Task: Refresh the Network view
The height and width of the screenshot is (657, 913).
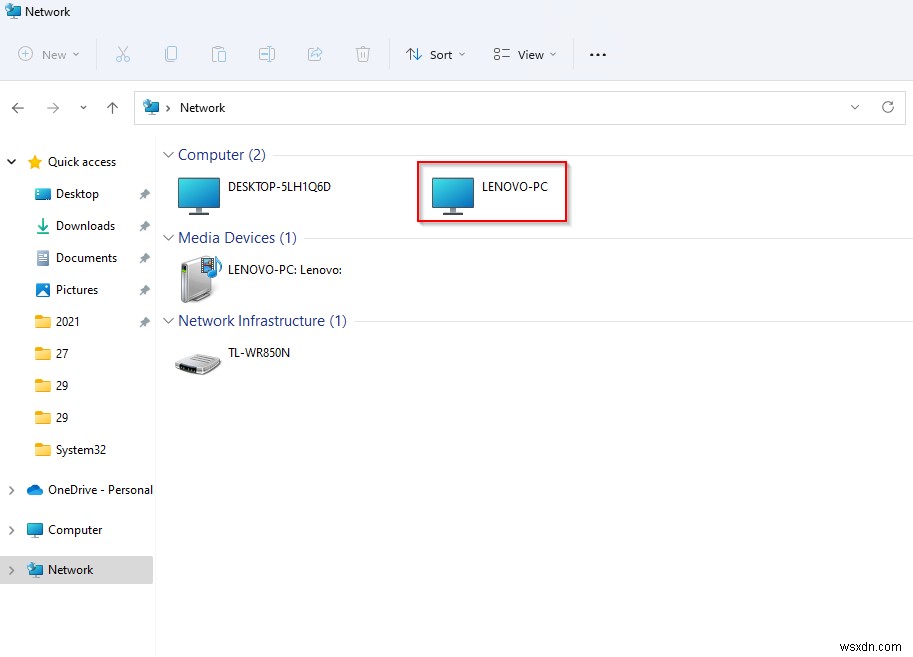Action: [x=888, y=107]
